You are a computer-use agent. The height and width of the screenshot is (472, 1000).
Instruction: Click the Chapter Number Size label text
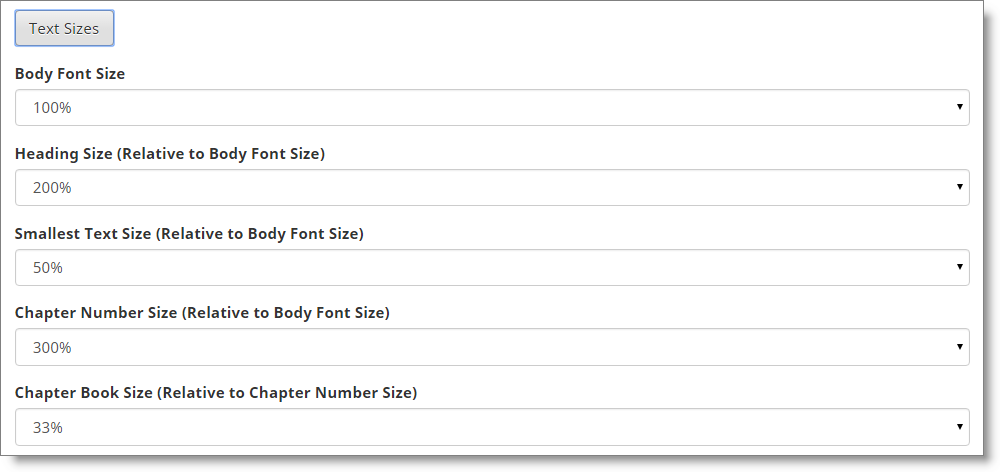202,313
